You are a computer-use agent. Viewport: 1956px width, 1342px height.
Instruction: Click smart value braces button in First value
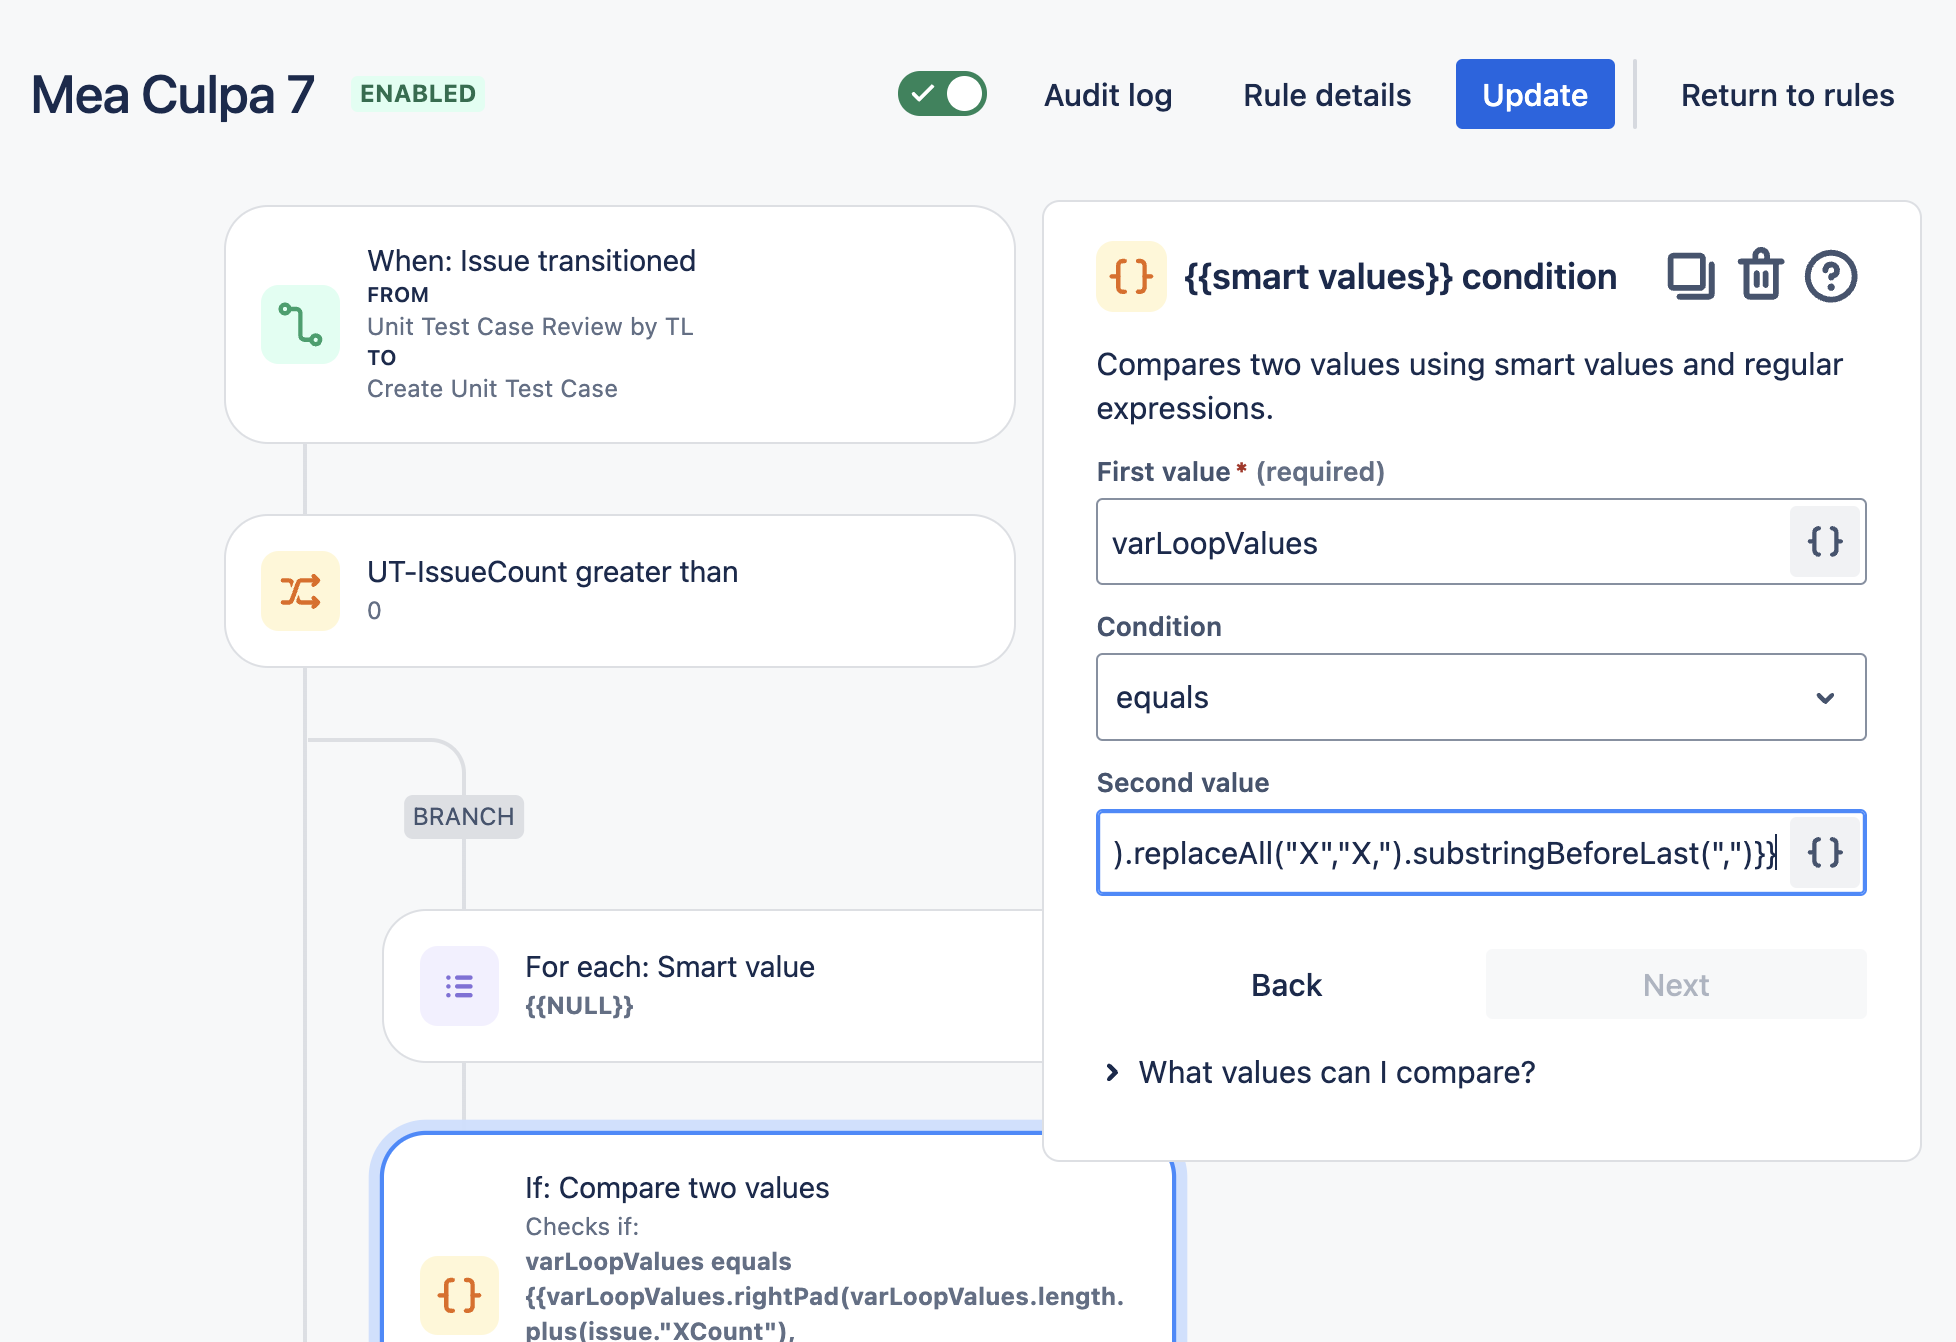1825,542
